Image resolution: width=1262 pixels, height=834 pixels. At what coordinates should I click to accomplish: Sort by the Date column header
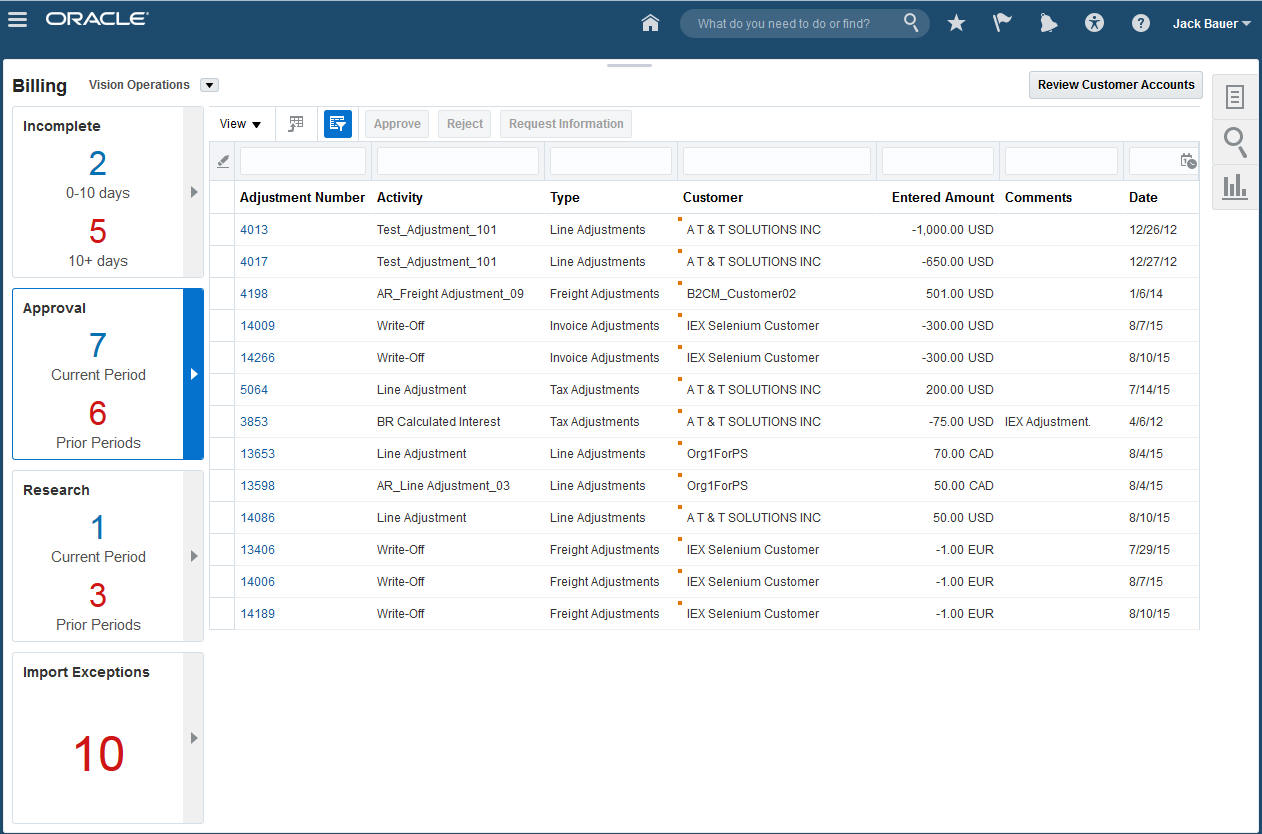coord(1143,198)
